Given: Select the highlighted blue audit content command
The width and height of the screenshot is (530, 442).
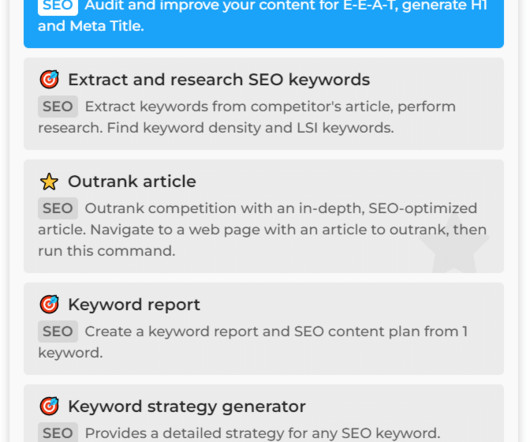Looking at the screenshot, I should [264, 22].
